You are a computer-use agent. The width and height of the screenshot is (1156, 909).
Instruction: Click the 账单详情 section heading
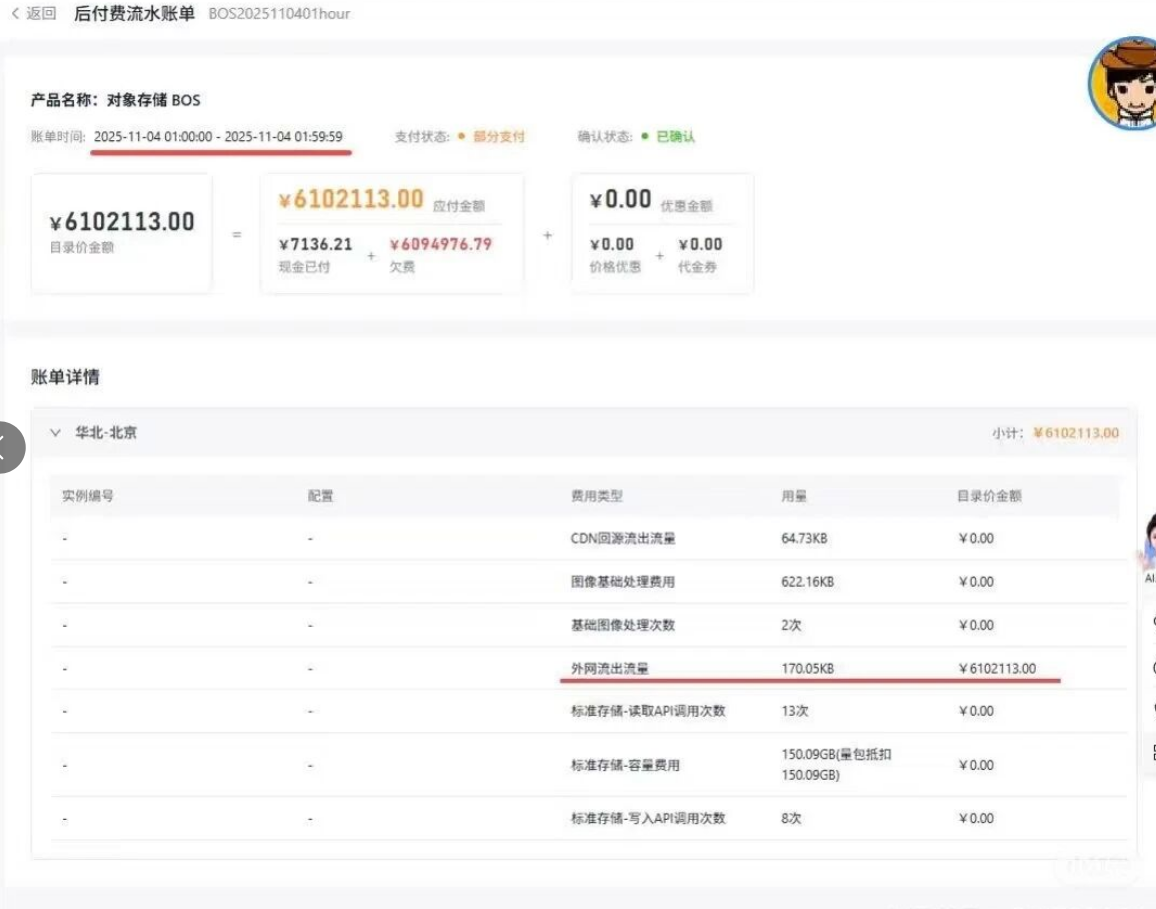[65, 377]
